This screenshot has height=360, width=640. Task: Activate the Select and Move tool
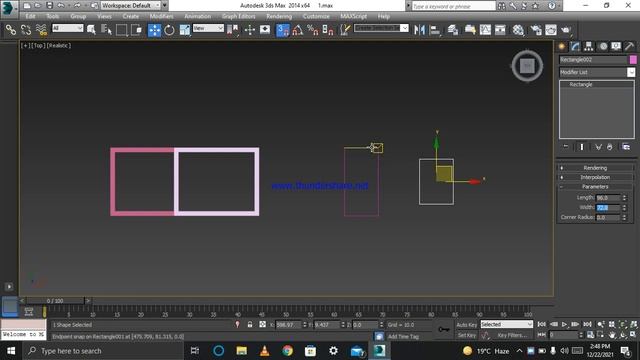pos(154,30)
